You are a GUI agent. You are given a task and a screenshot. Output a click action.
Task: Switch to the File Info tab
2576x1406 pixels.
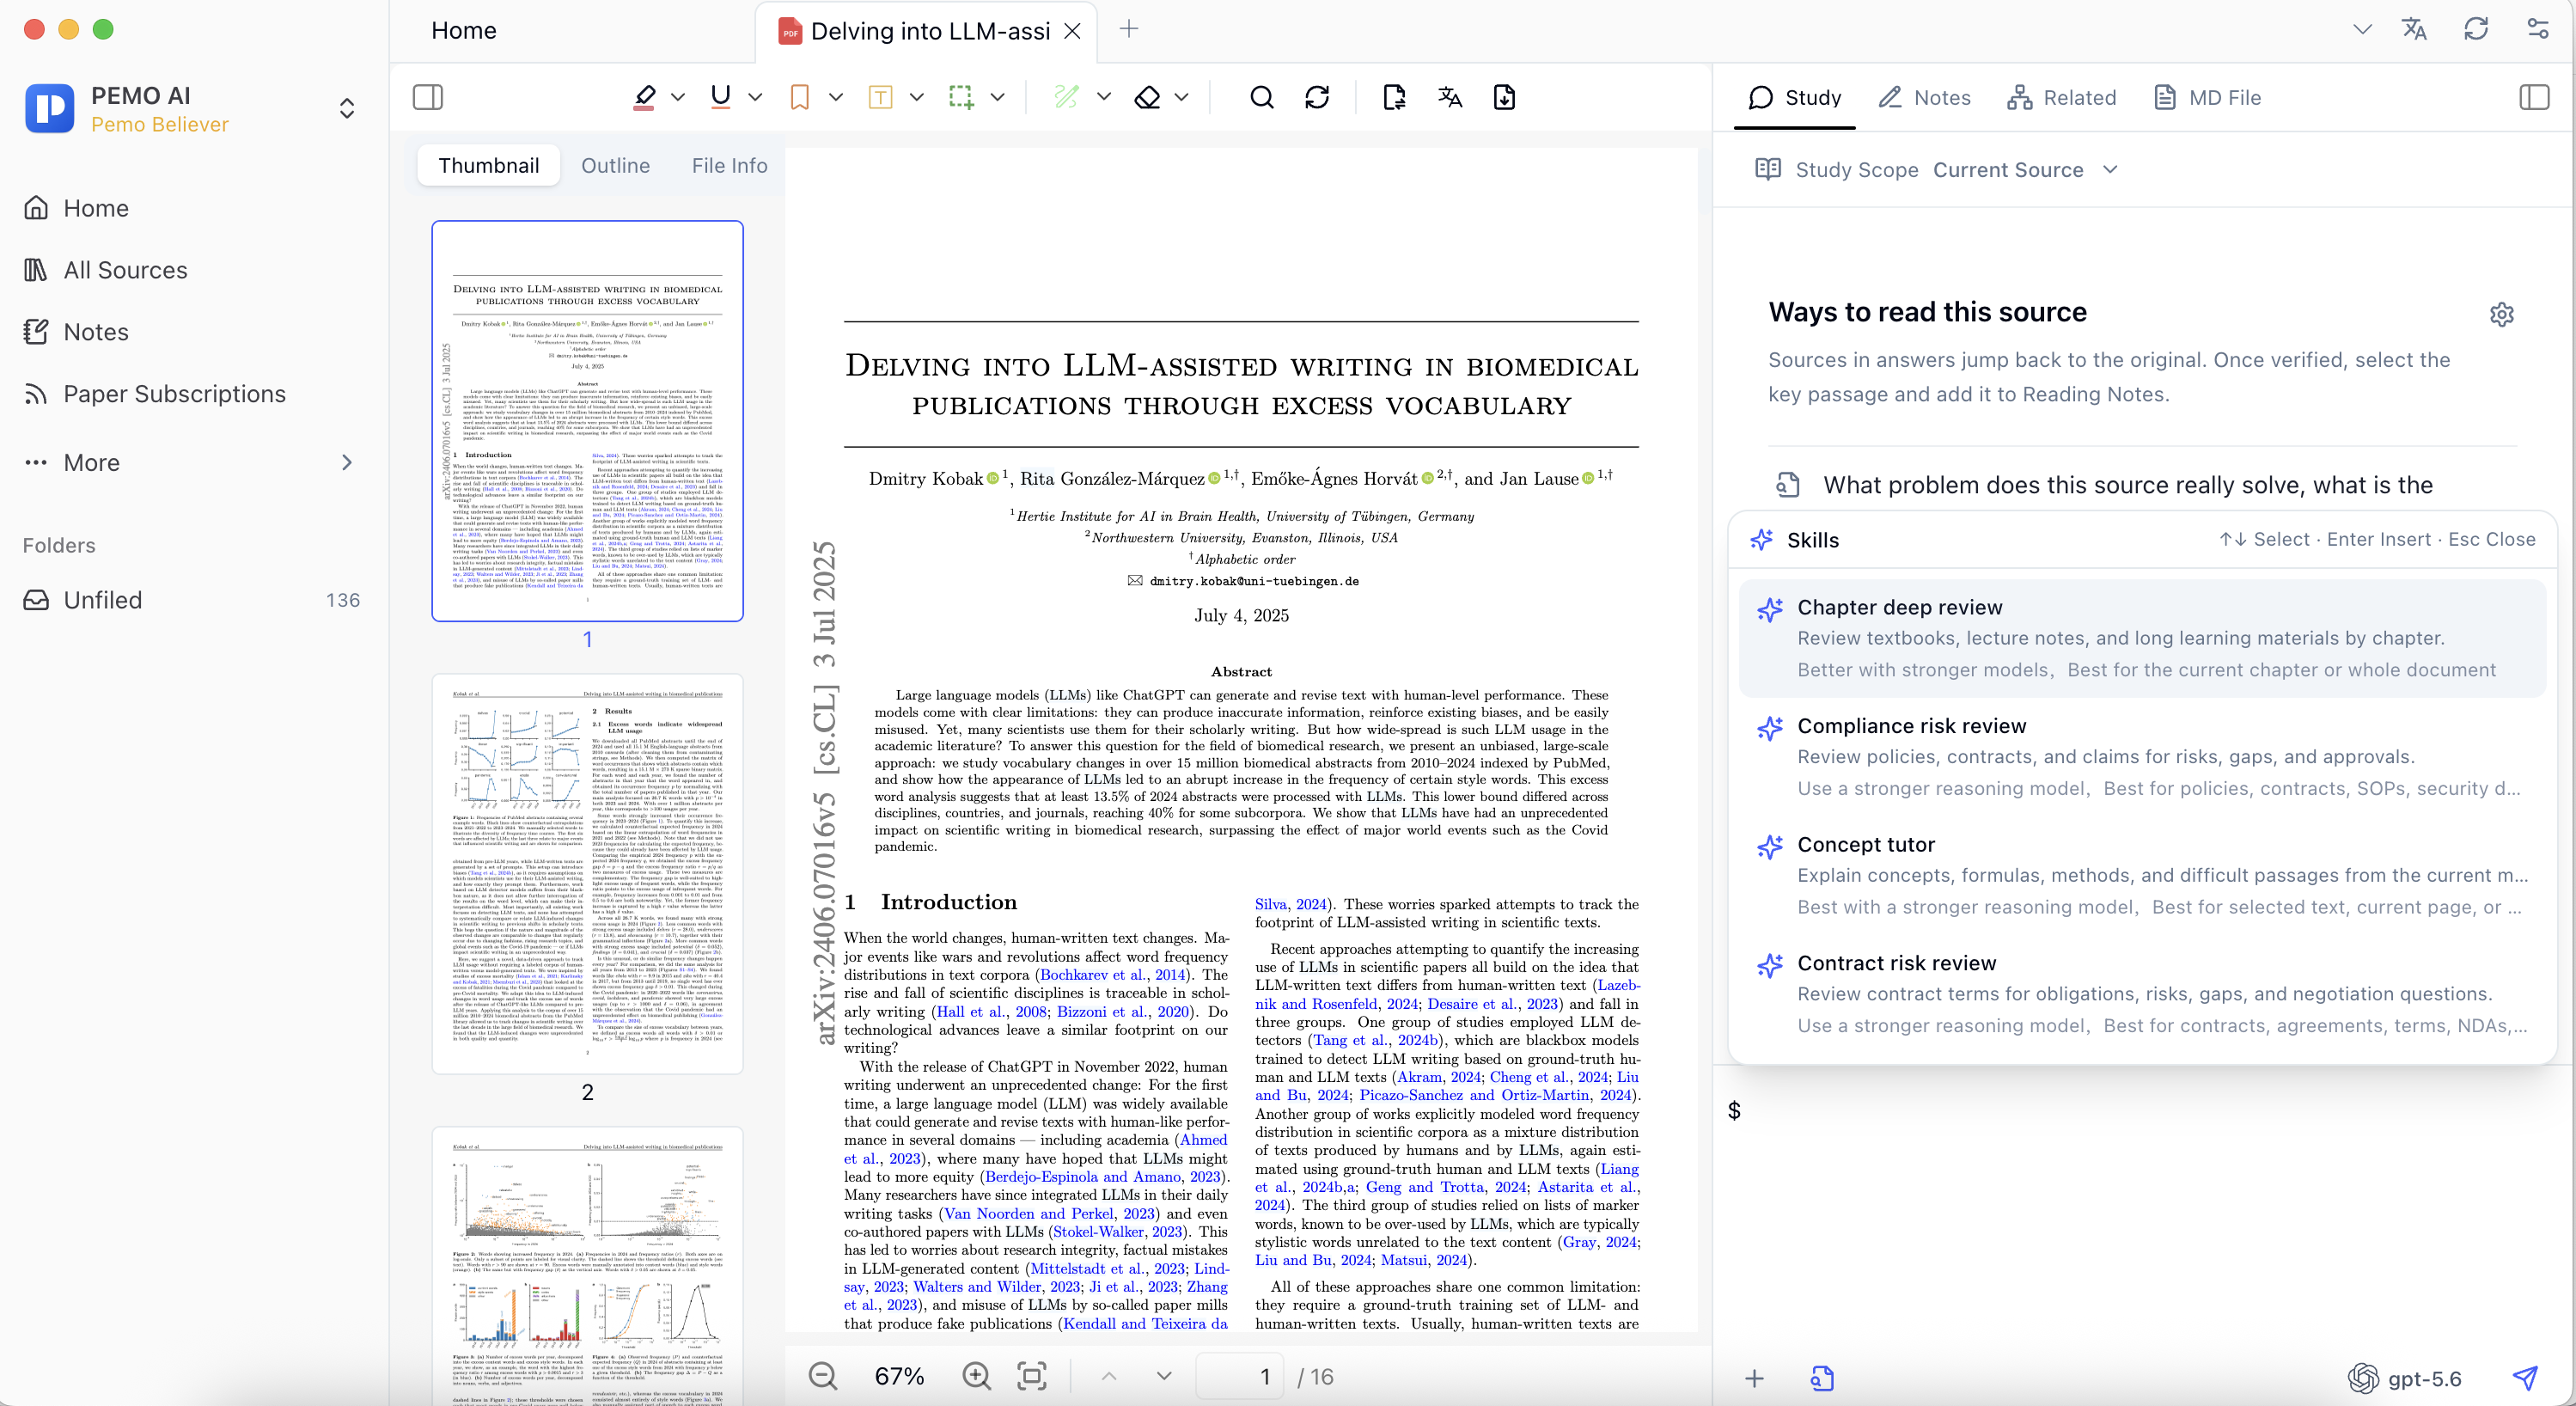coord(729,166)
